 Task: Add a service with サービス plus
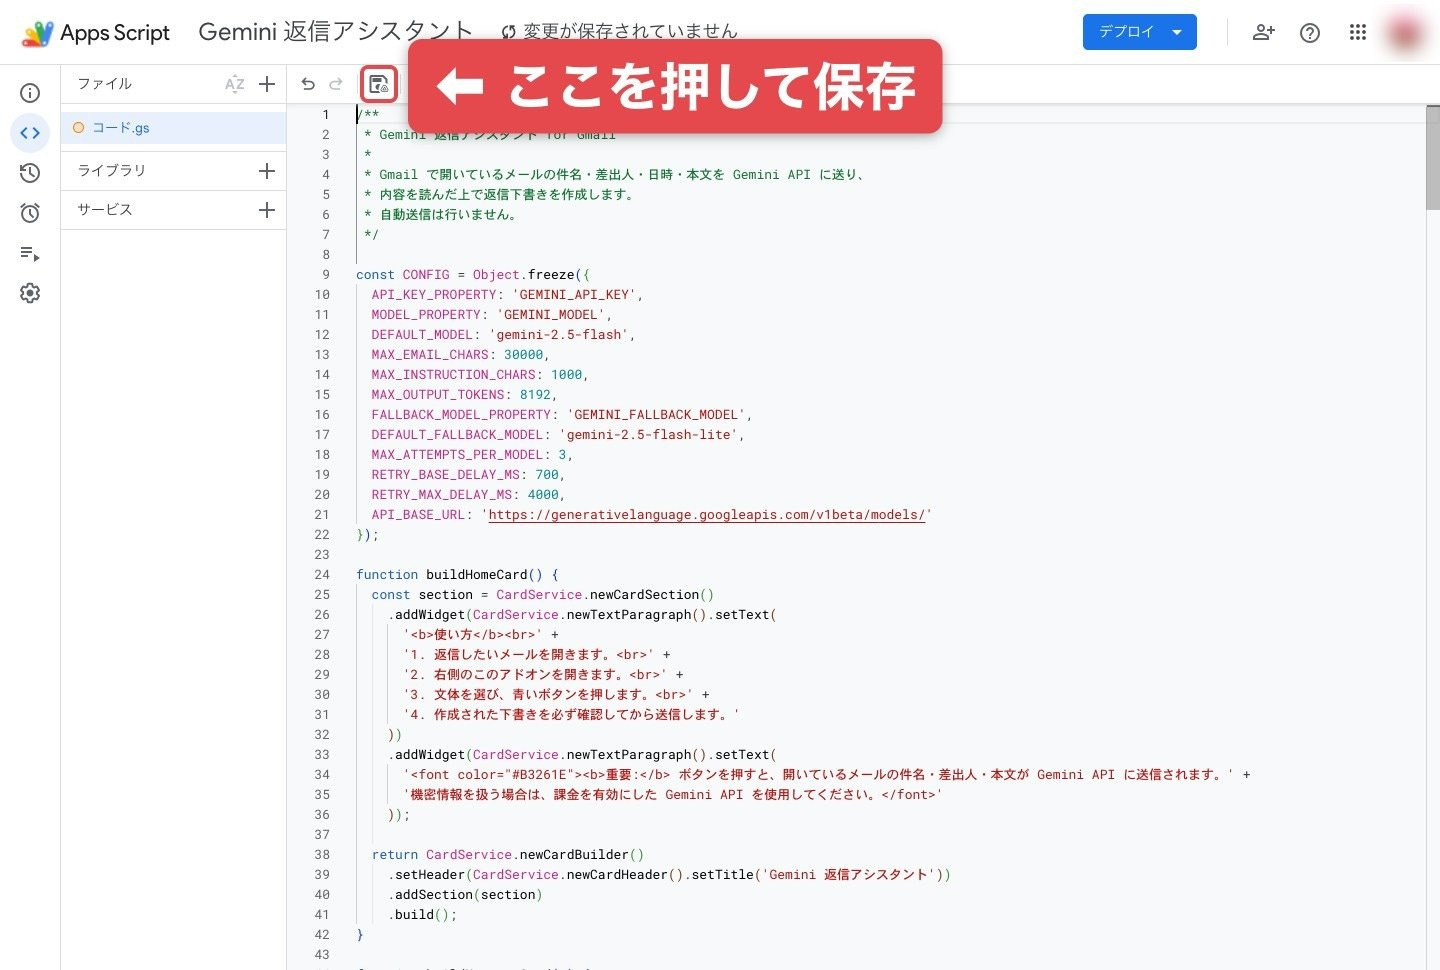click(x=267, y=210)
